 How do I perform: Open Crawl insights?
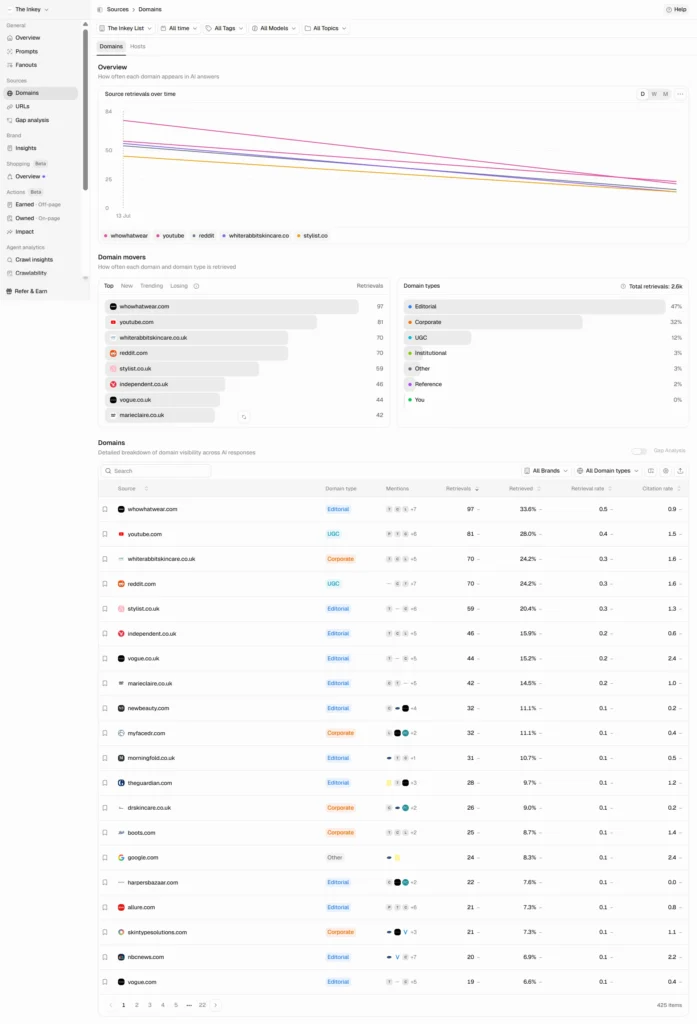pos(34,260)
